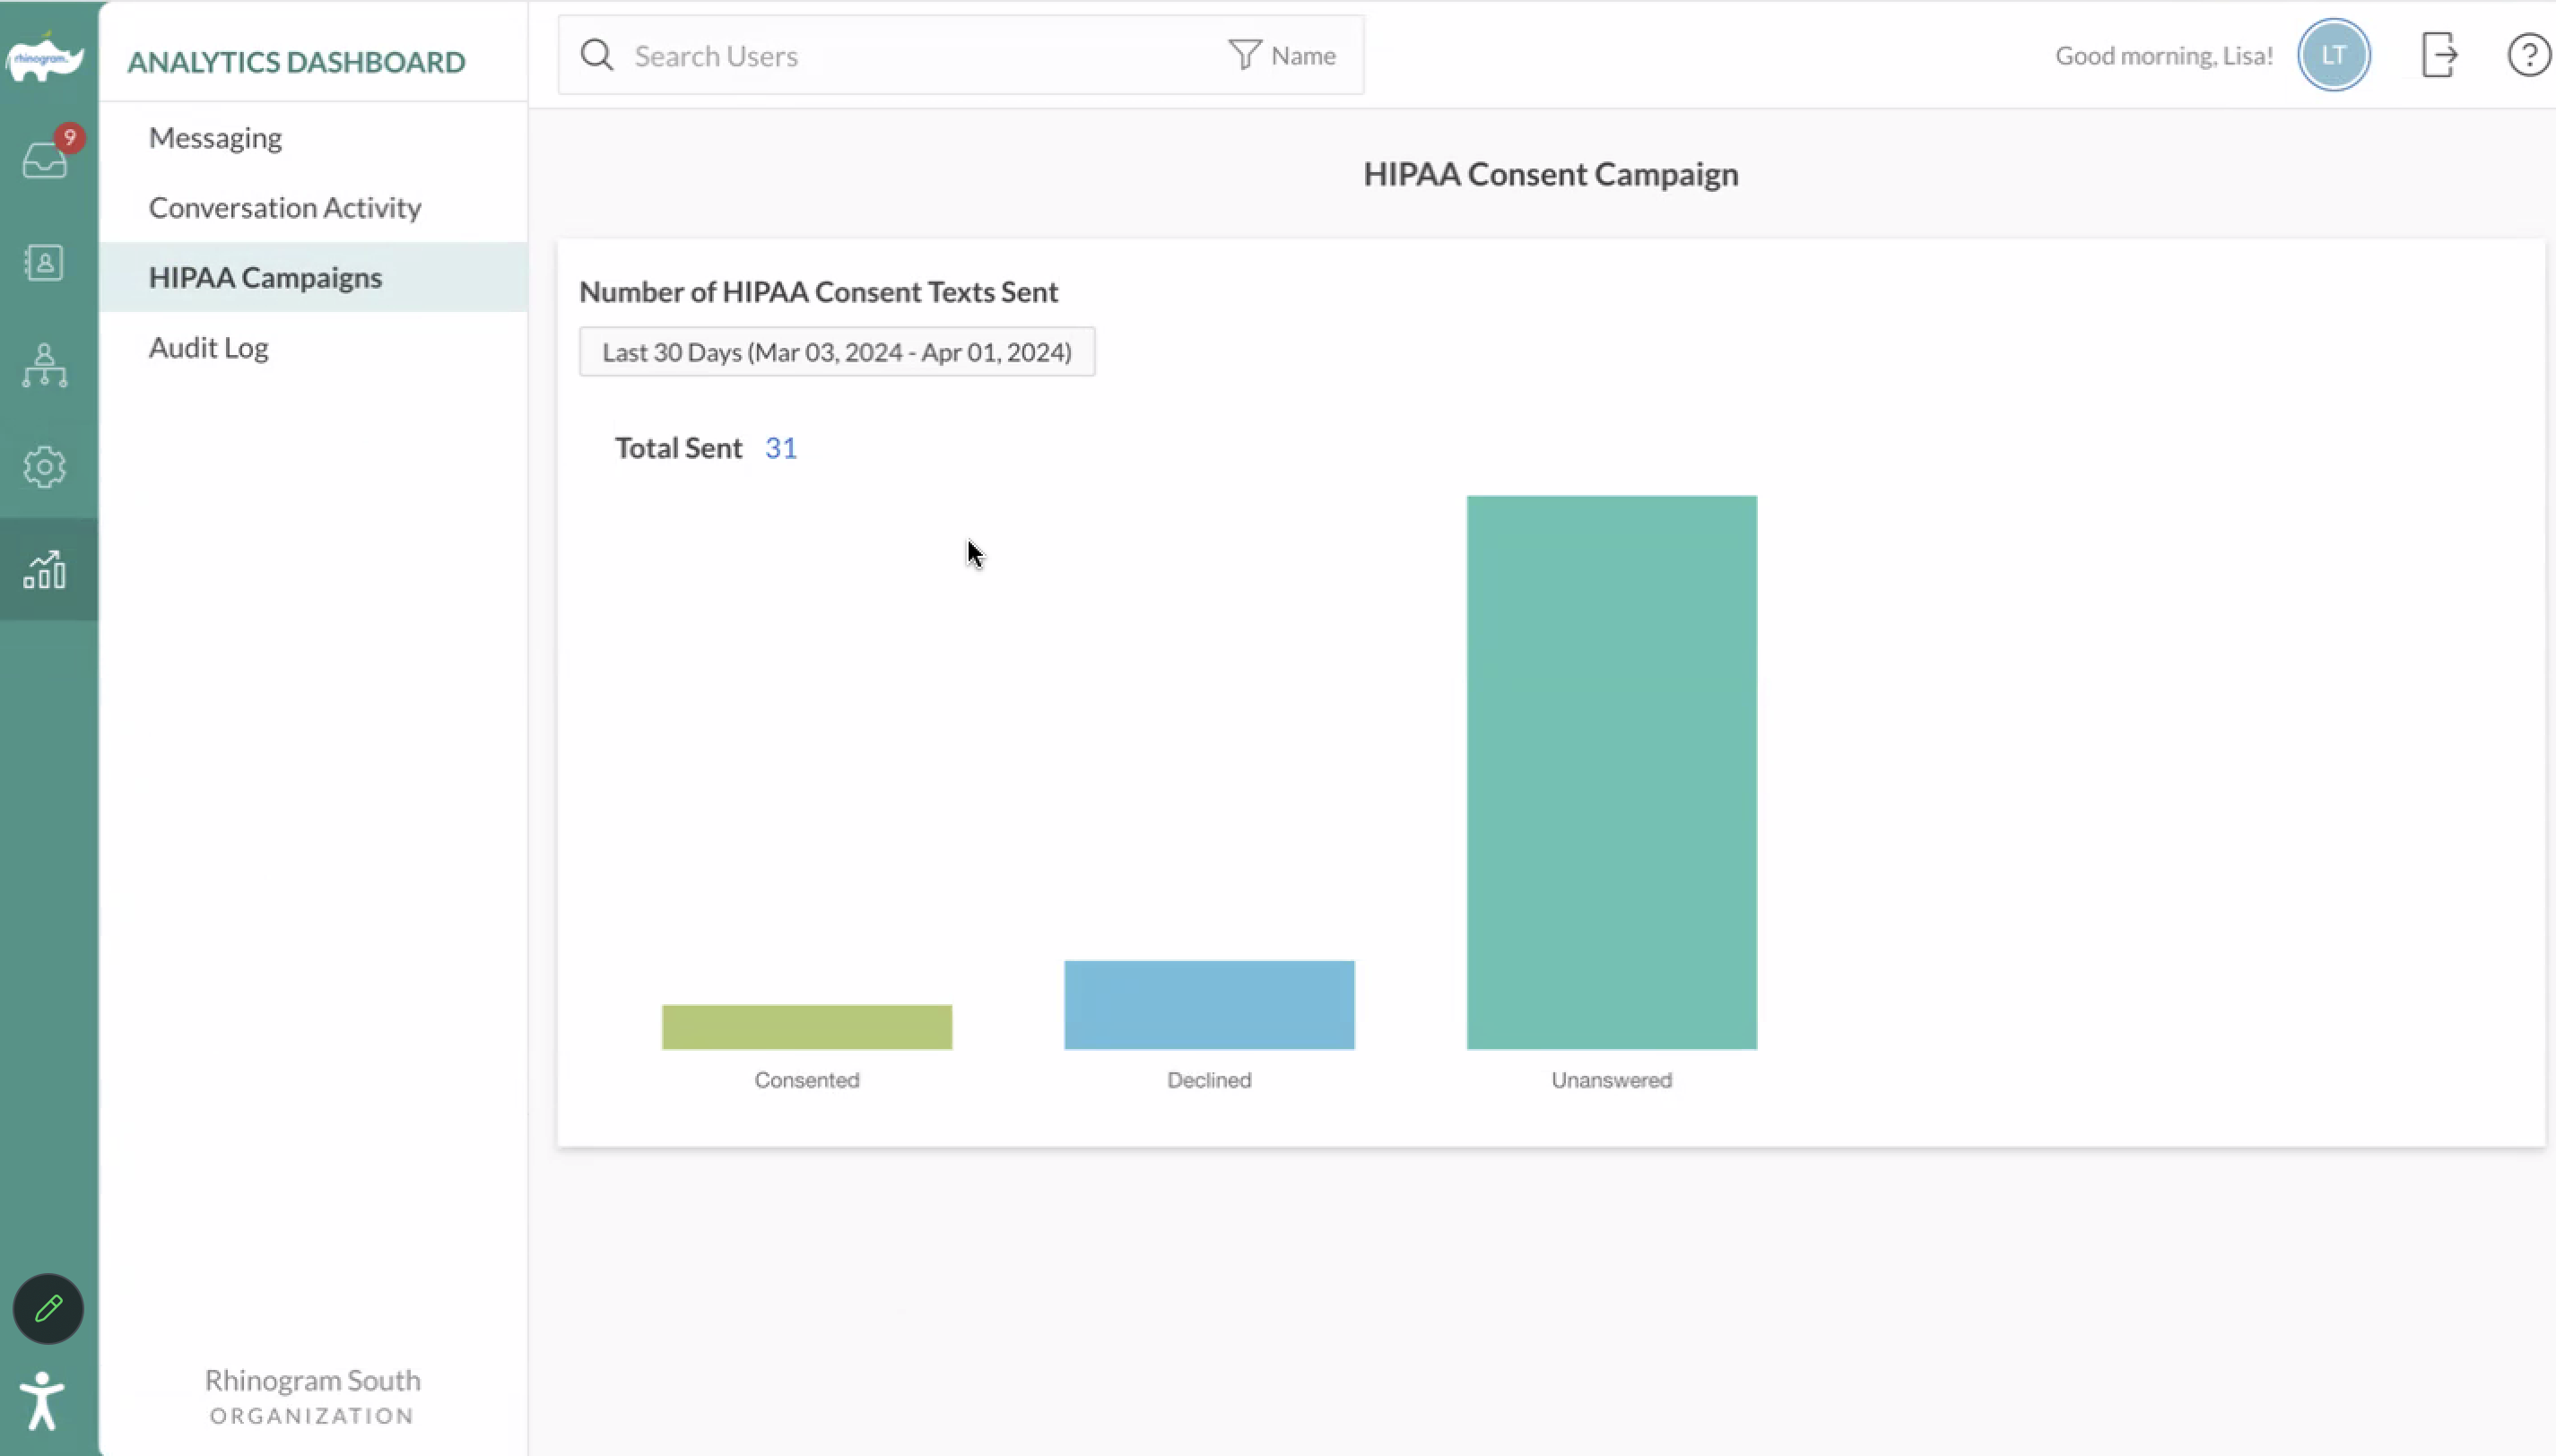Open the inbox with 9 notifications
2556x1456 pixels.
pyautogui.click(x=45, y=158)
